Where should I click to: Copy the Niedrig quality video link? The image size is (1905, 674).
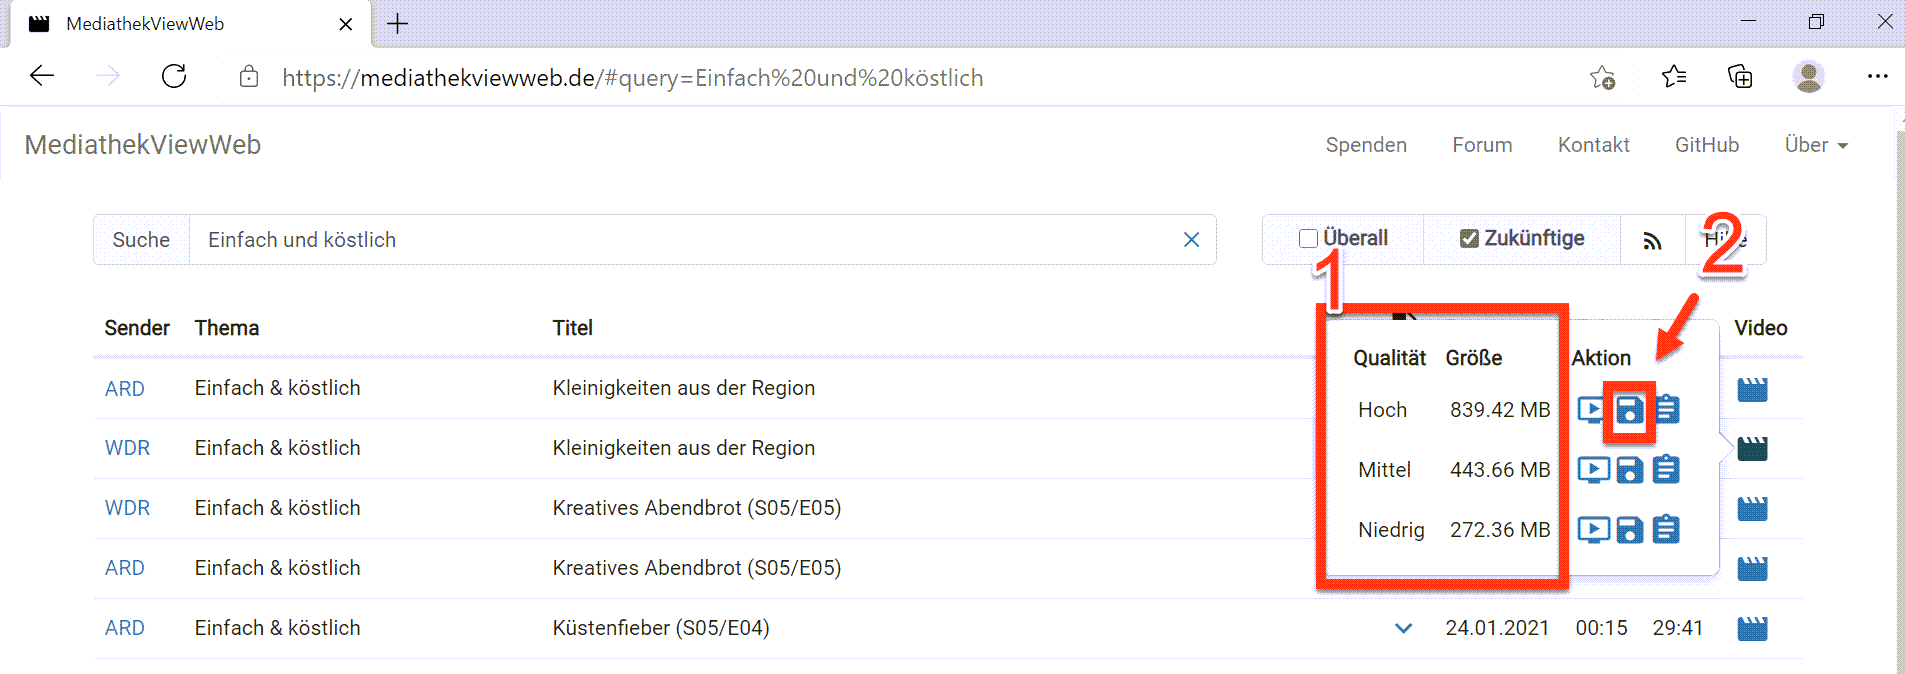tap(1666, 529)
